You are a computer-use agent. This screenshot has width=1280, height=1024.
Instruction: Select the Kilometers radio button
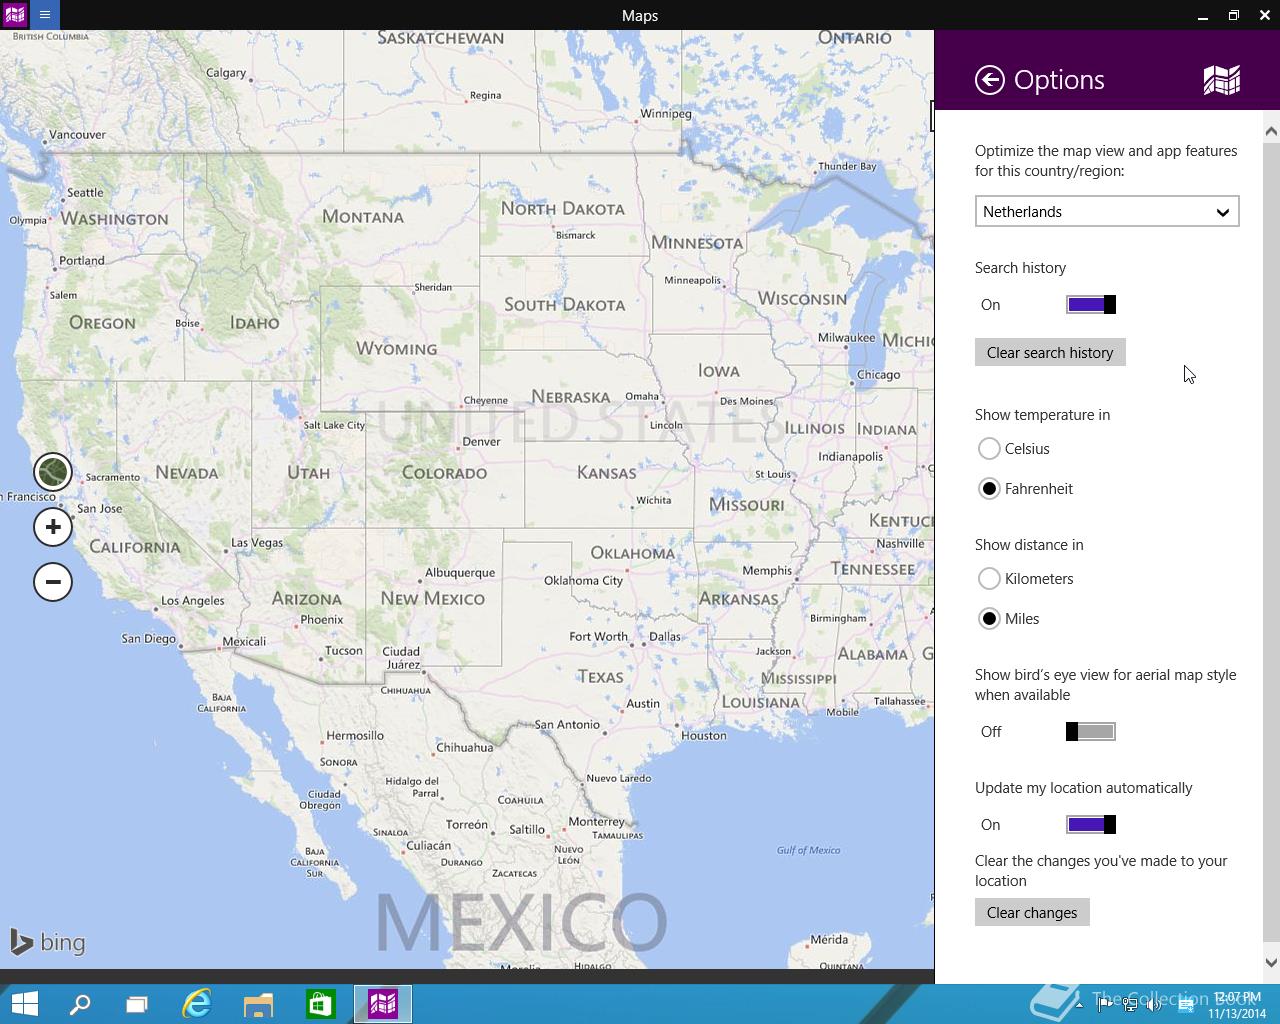(989, 579)
